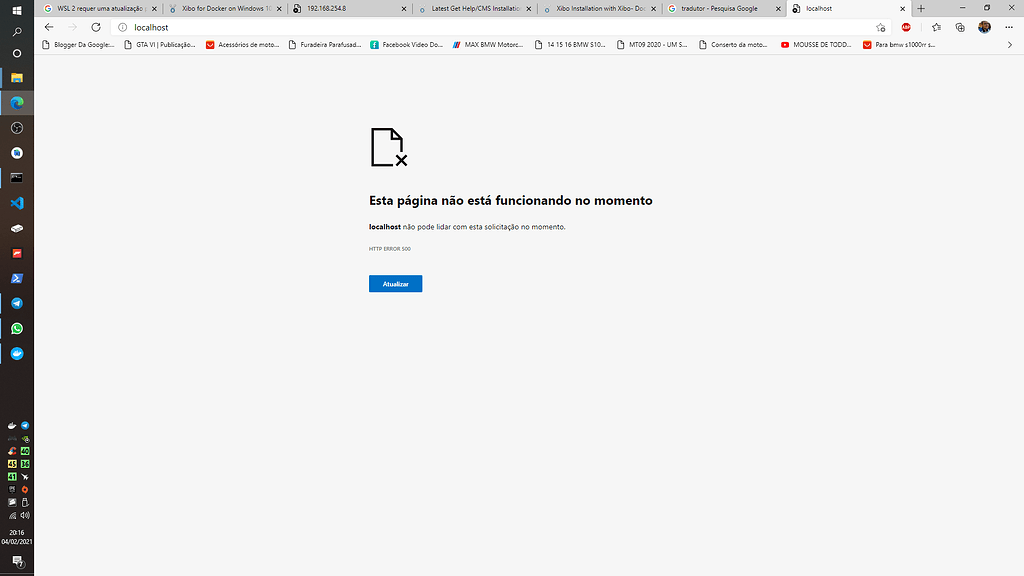Switch to the Xibo for Docker on Windows tab
The height and width of the screenshot is (576, 1024).
point(223,8)
